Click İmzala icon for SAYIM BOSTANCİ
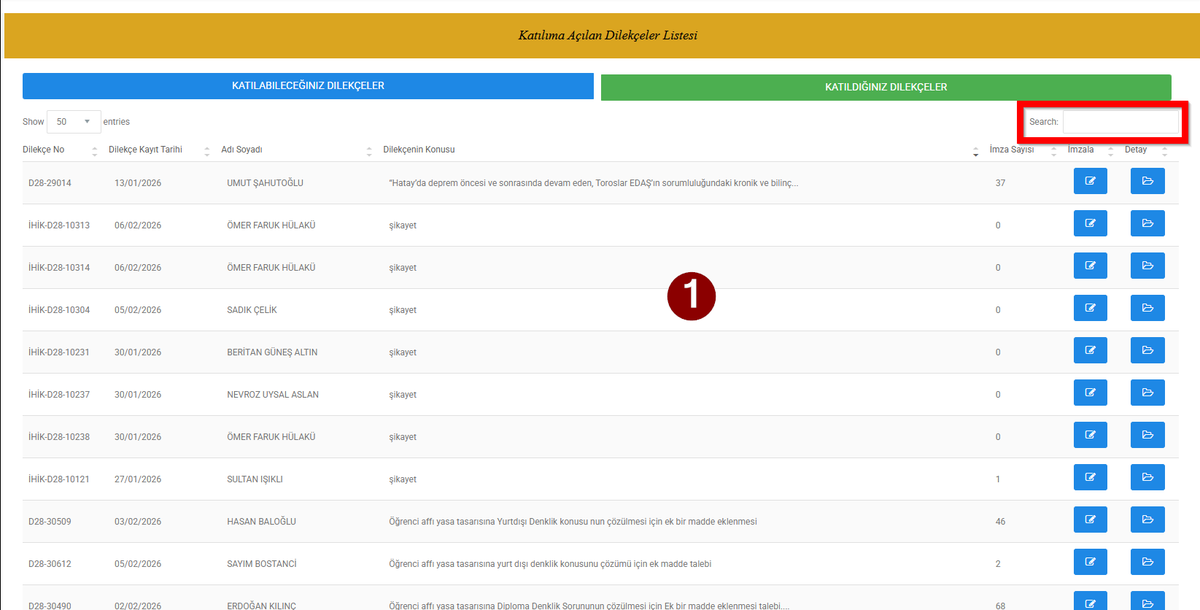 tap(1090, 562)
